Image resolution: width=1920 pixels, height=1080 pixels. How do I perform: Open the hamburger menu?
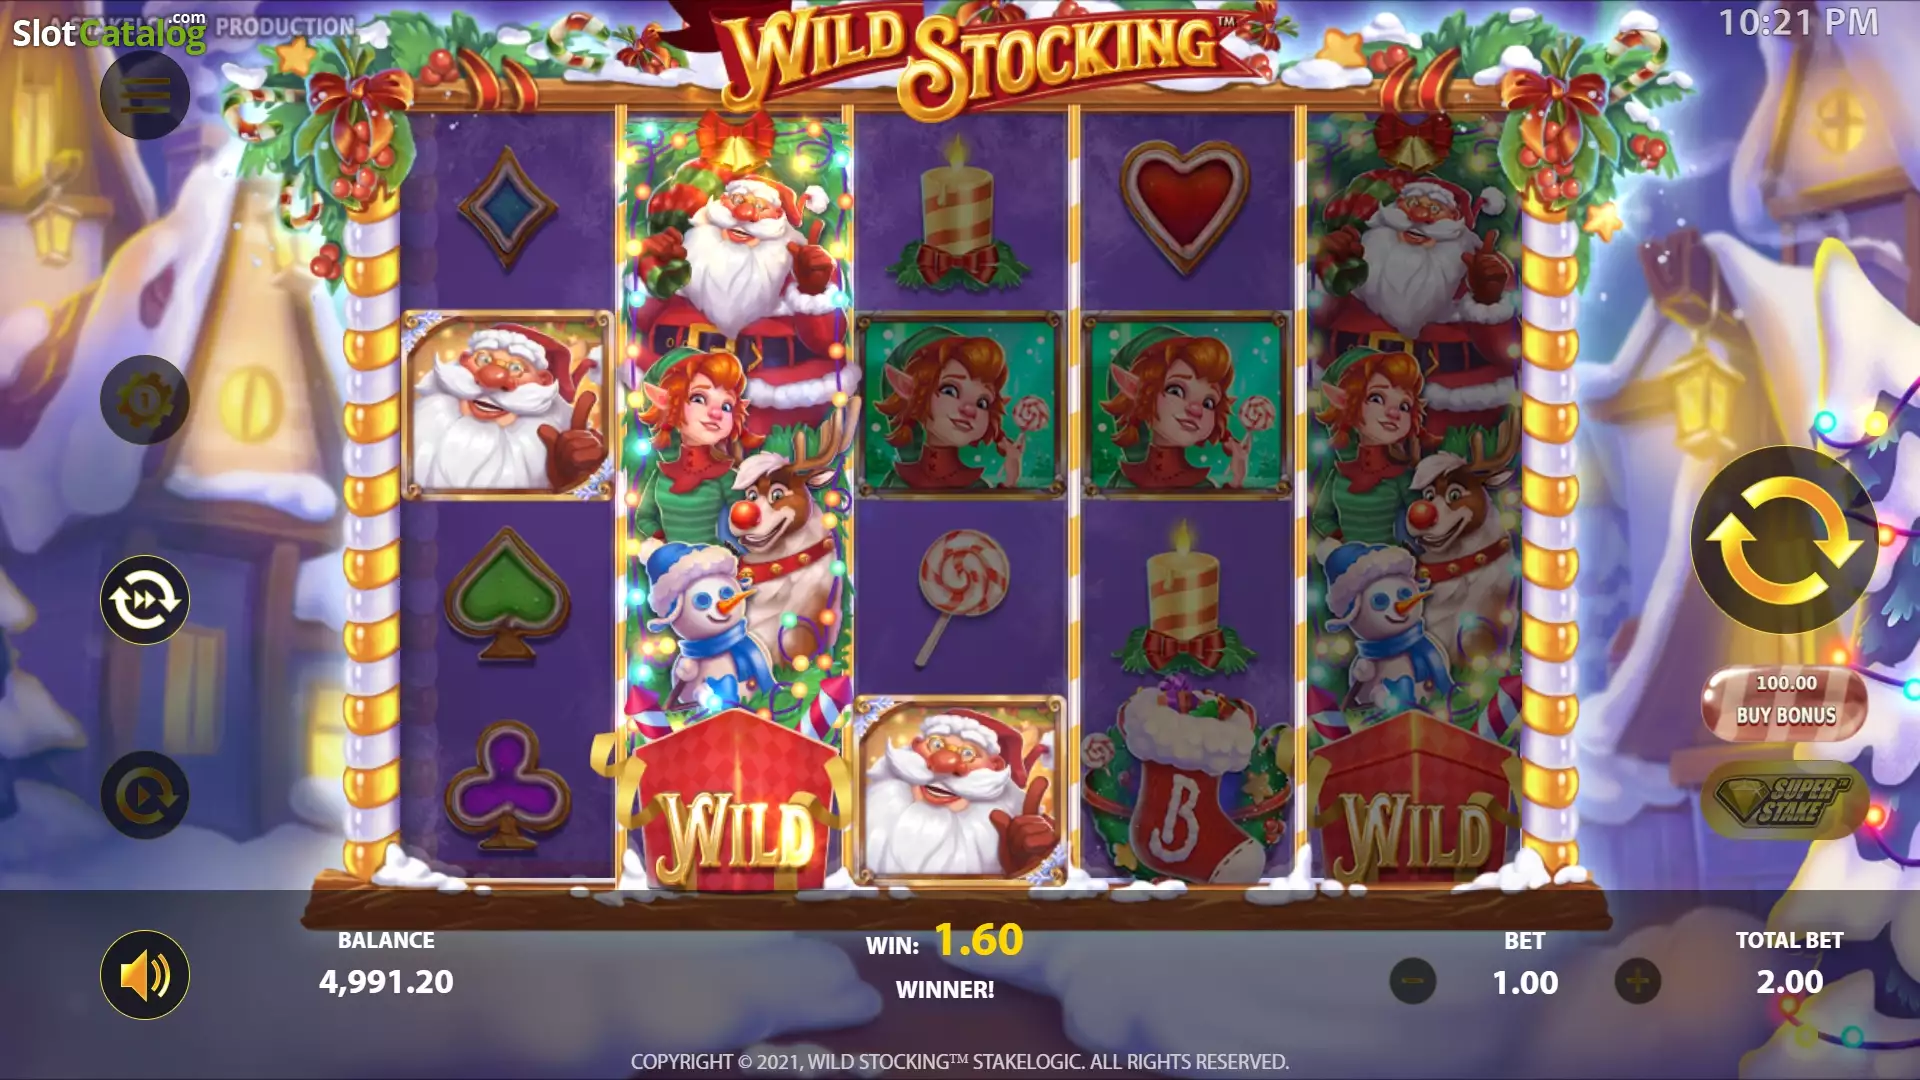pyautogui.click(x=145, y=95)
